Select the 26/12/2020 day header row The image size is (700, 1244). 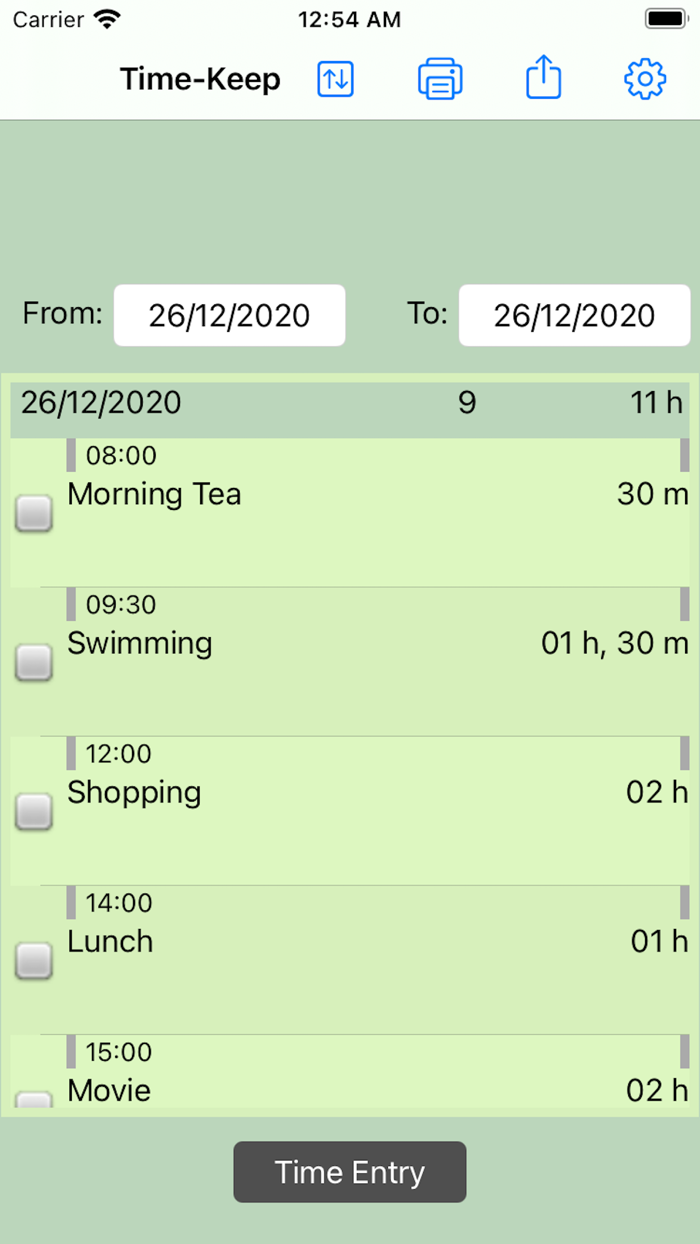350,403
